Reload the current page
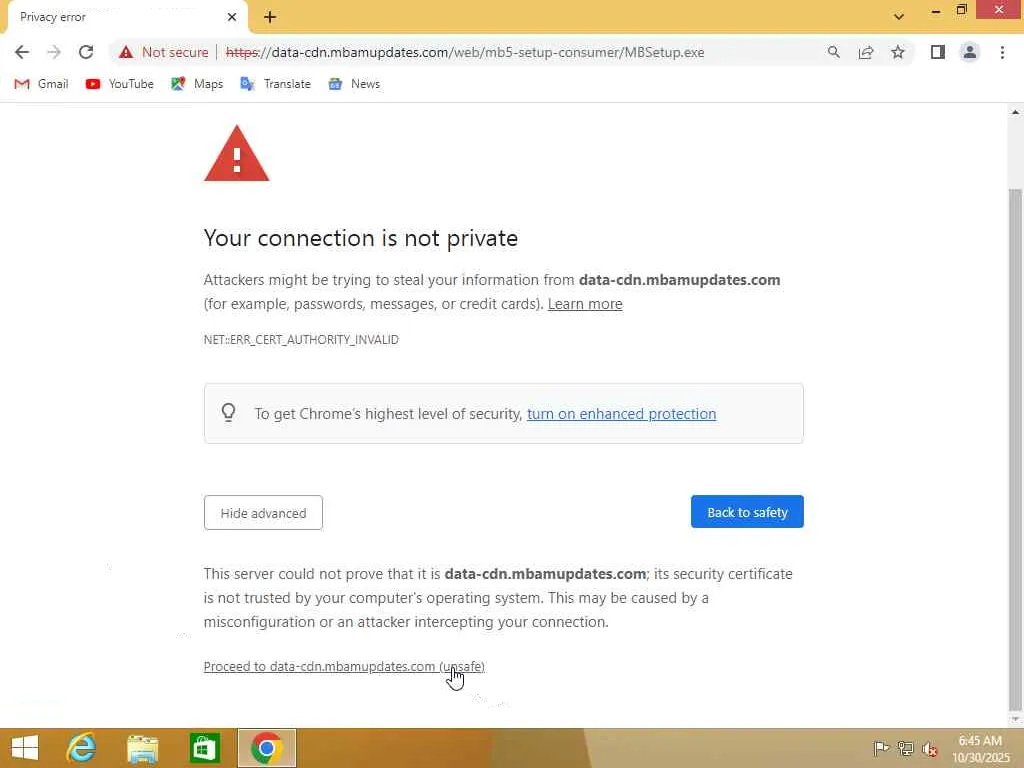The image size is (1024, 768). point(86,52)
